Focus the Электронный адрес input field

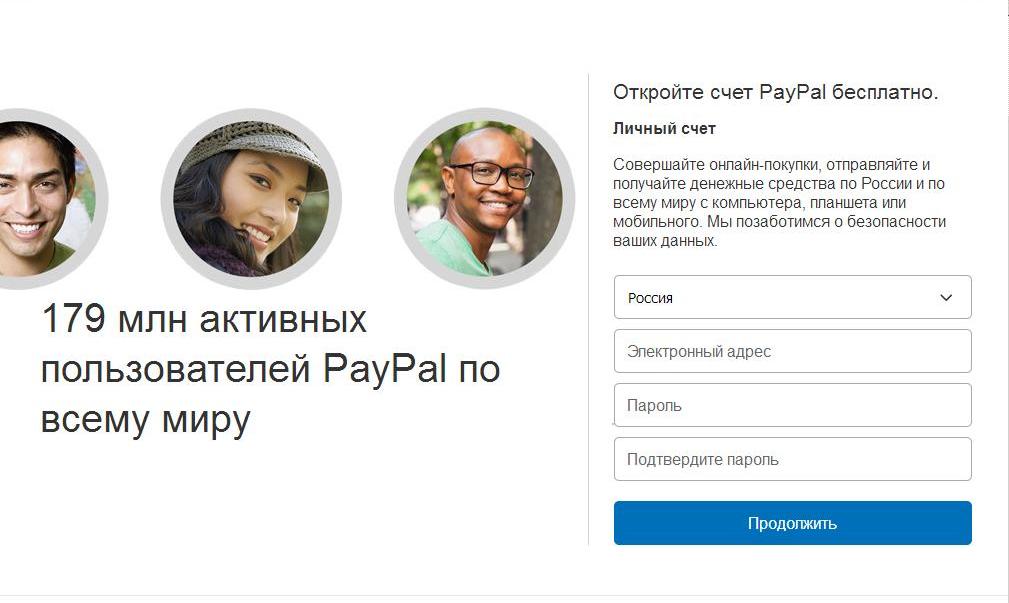793,351
